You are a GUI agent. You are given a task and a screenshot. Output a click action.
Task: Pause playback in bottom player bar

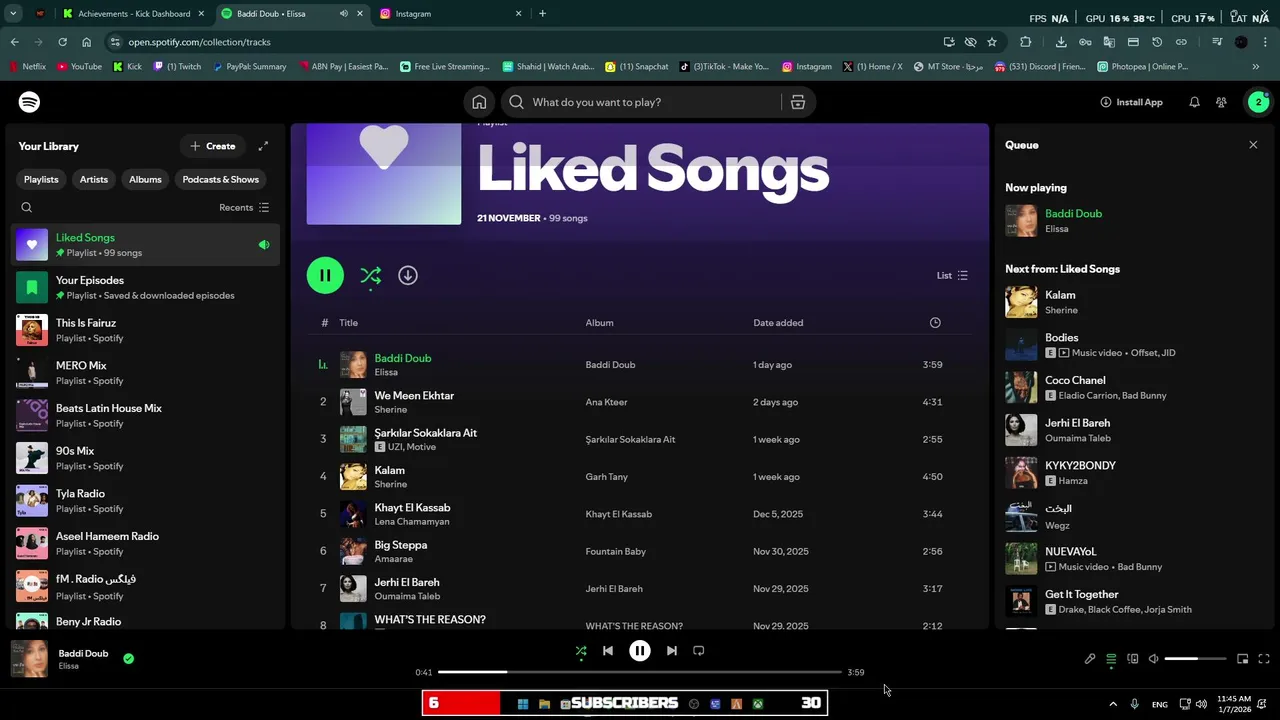coord(640,651)
